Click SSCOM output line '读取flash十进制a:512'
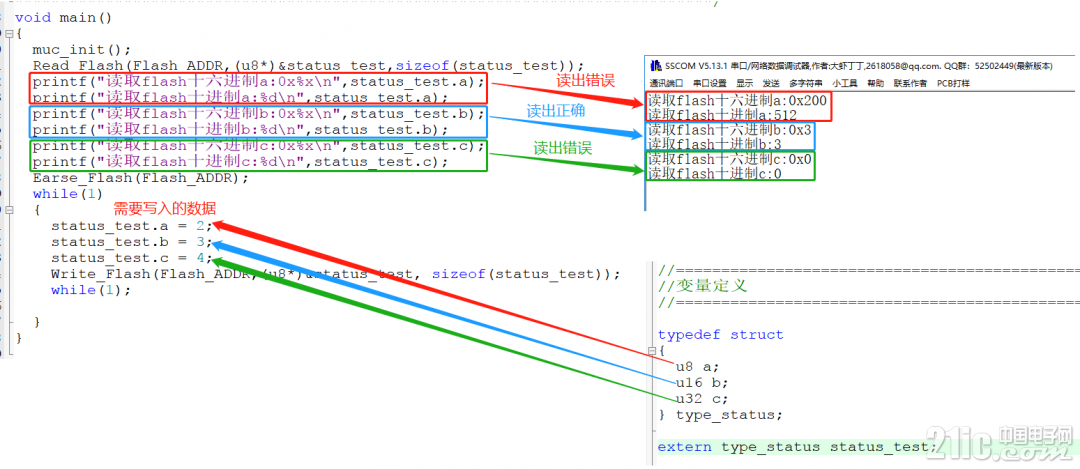This screenshot has height=469, width=1080. [x=723, y=115]
